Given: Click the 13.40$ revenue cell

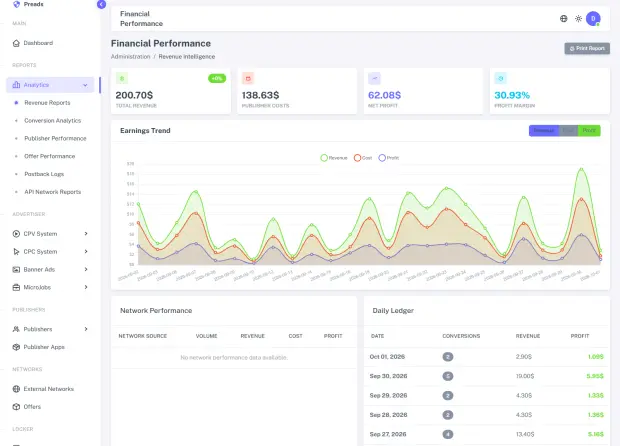Looking at the screenshot, I should (x=525, y=434).
